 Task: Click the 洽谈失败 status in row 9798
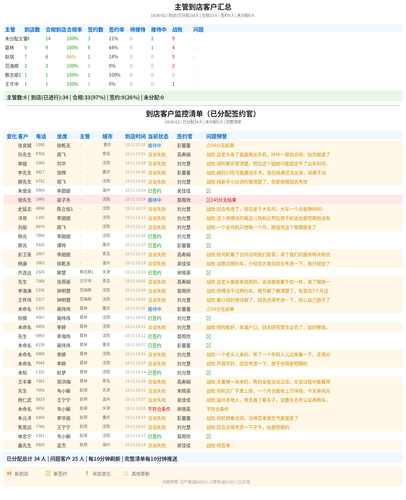(x=157, y=155)
